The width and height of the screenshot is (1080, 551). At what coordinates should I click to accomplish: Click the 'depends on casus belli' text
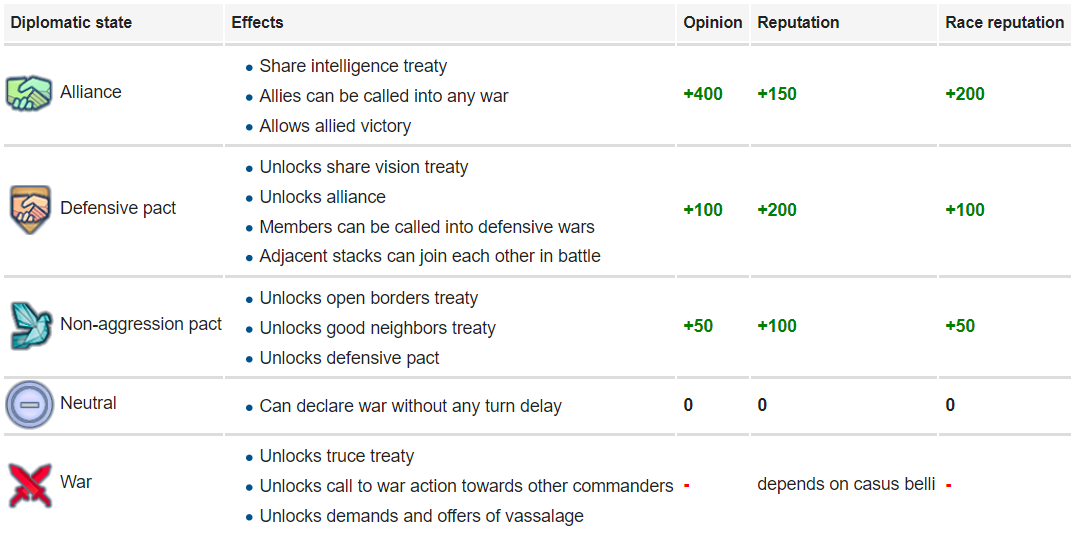tap(847, 484)
